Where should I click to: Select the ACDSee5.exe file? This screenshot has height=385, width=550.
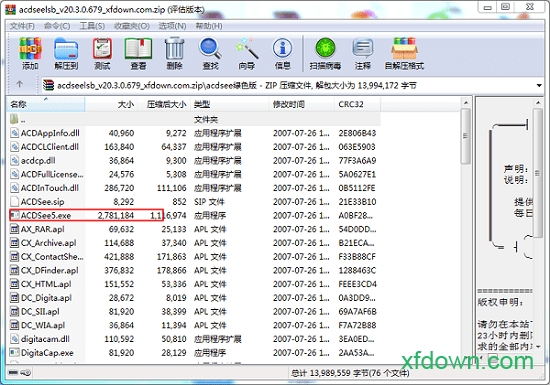click(x=46, y=215)
